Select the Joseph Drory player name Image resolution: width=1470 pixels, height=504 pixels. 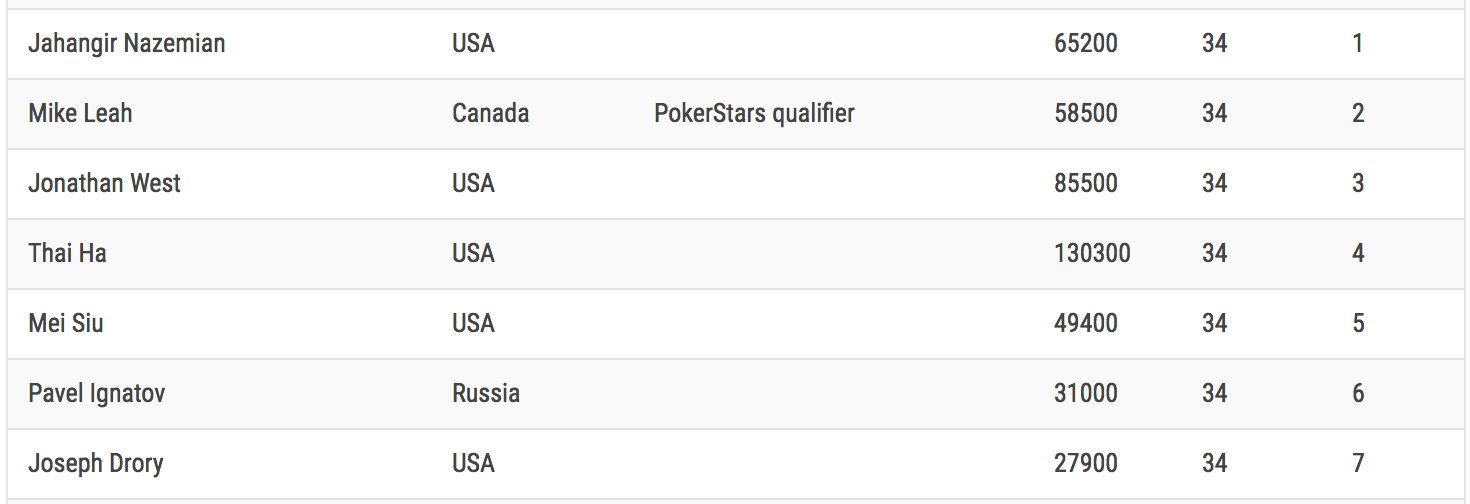pyautogui.click(x=96, y=463)
